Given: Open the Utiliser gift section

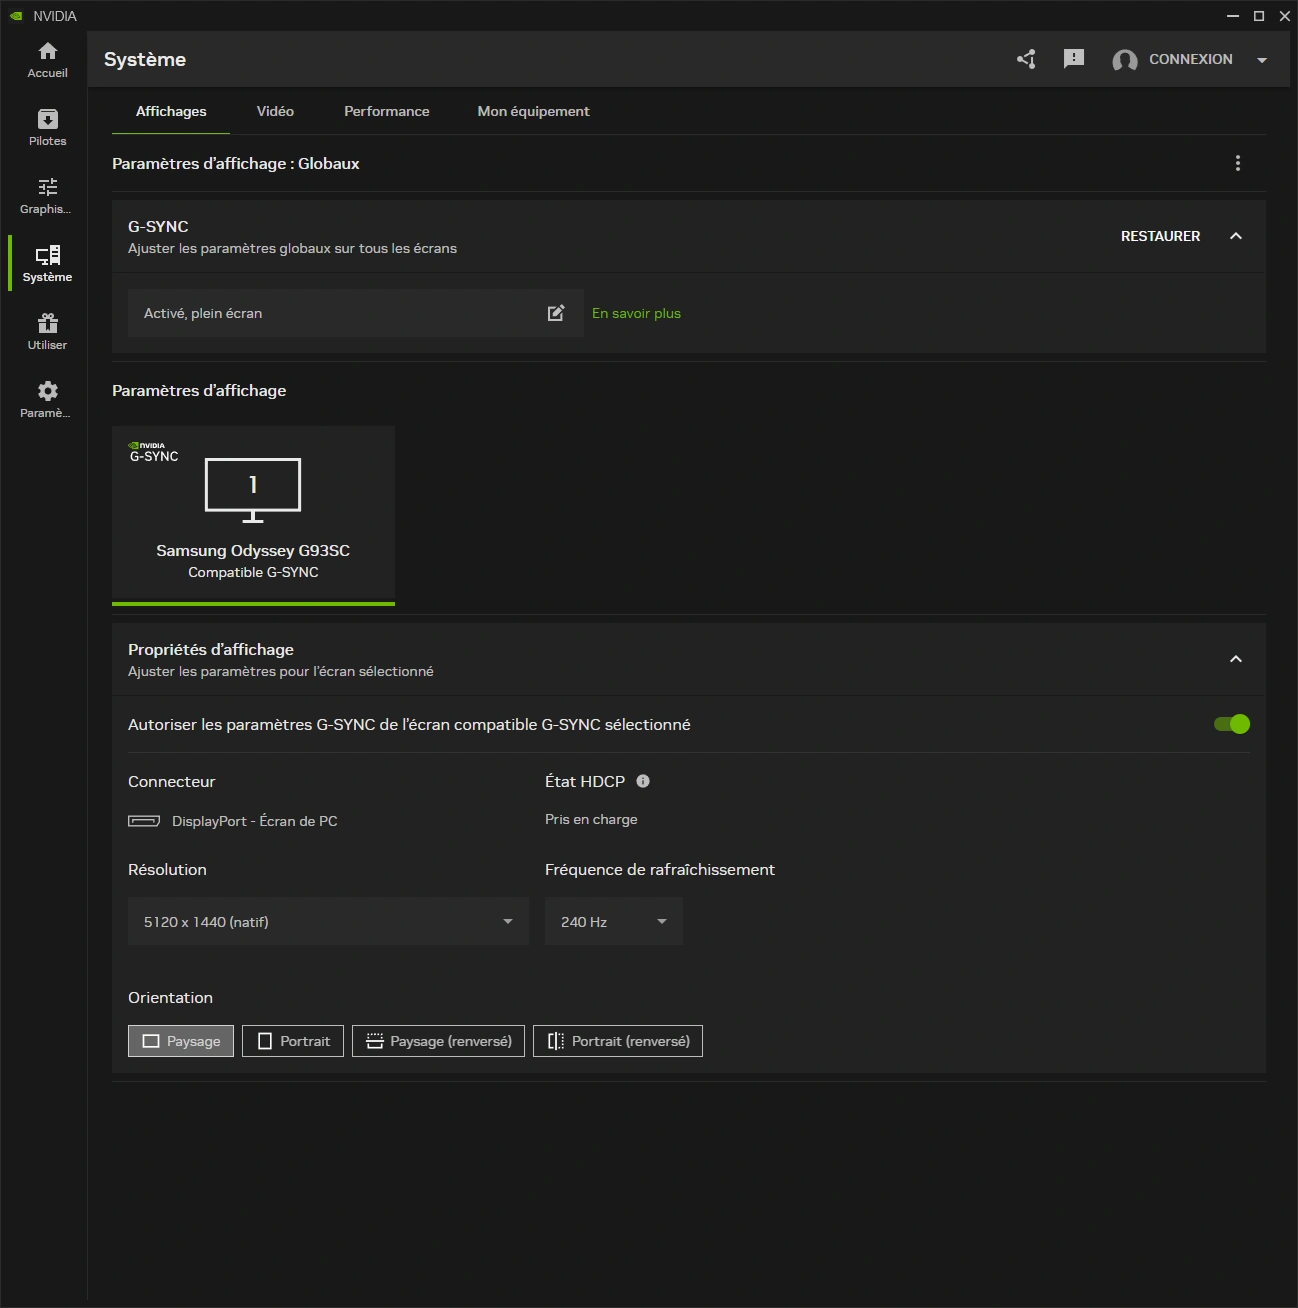Looking at the screenshot, I should tap(47, 332).
